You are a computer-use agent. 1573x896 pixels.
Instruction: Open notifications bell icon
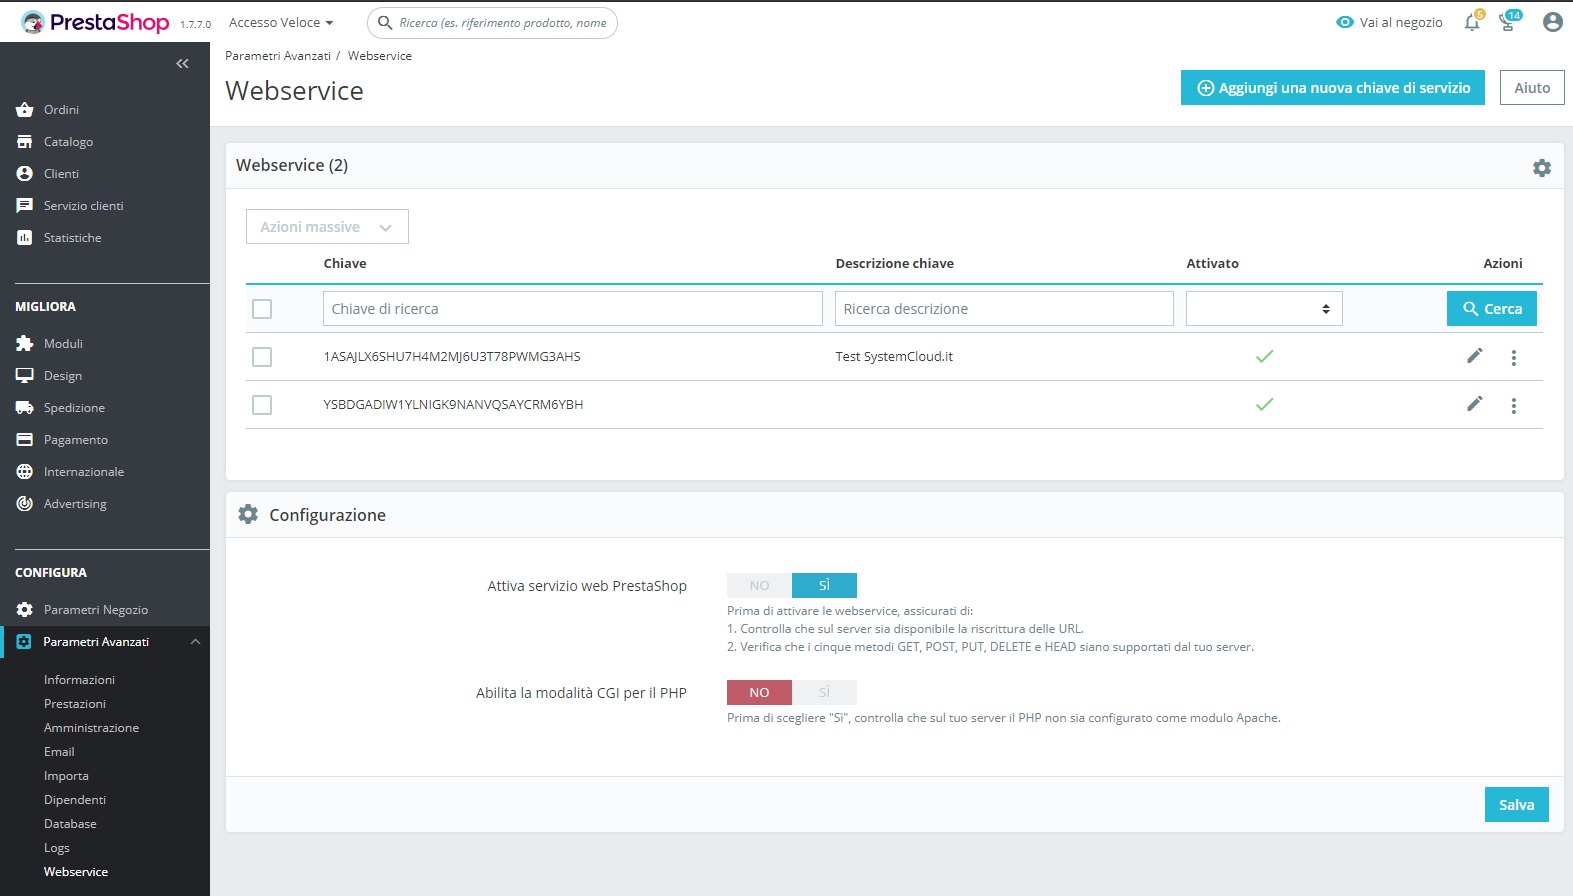1472,22
